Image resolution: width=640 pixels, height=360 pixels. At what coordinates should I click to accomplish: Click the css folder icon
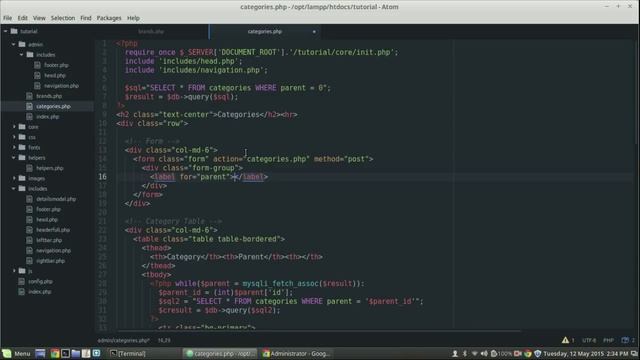pos(22,137)
